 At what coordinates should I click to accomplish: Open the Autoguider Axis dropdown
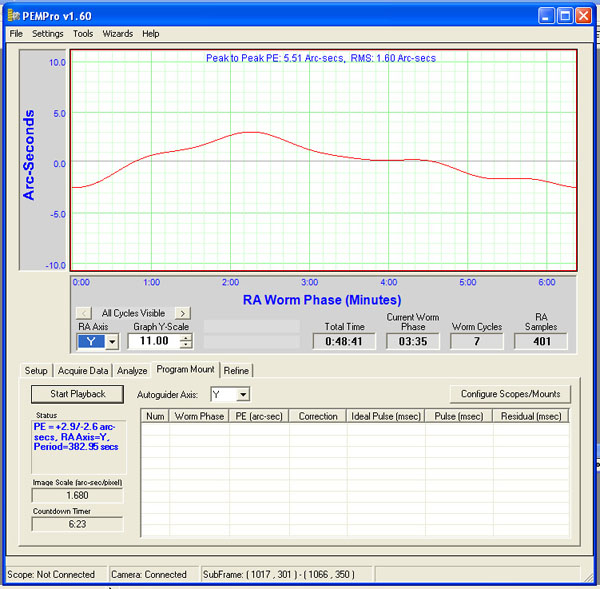tap(242, 395)
